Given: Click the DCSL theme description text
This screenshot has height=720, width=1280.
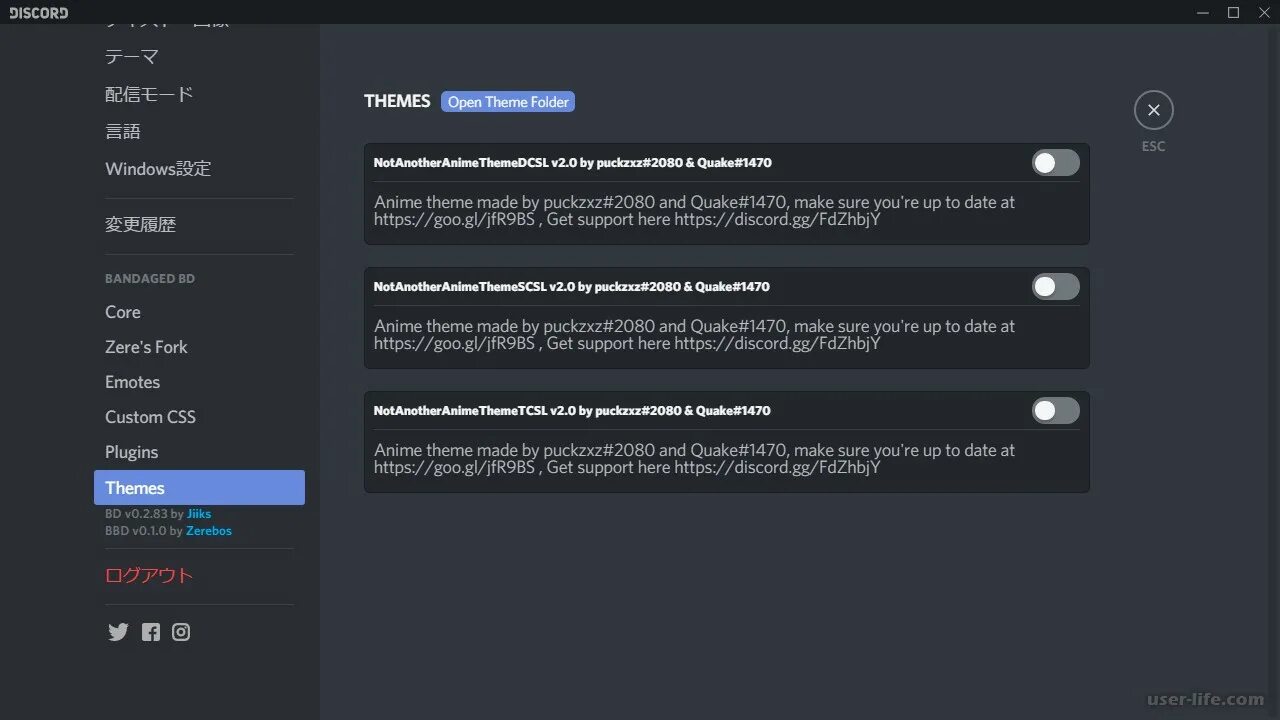Looking at the screenshot, I should [694, 210].
